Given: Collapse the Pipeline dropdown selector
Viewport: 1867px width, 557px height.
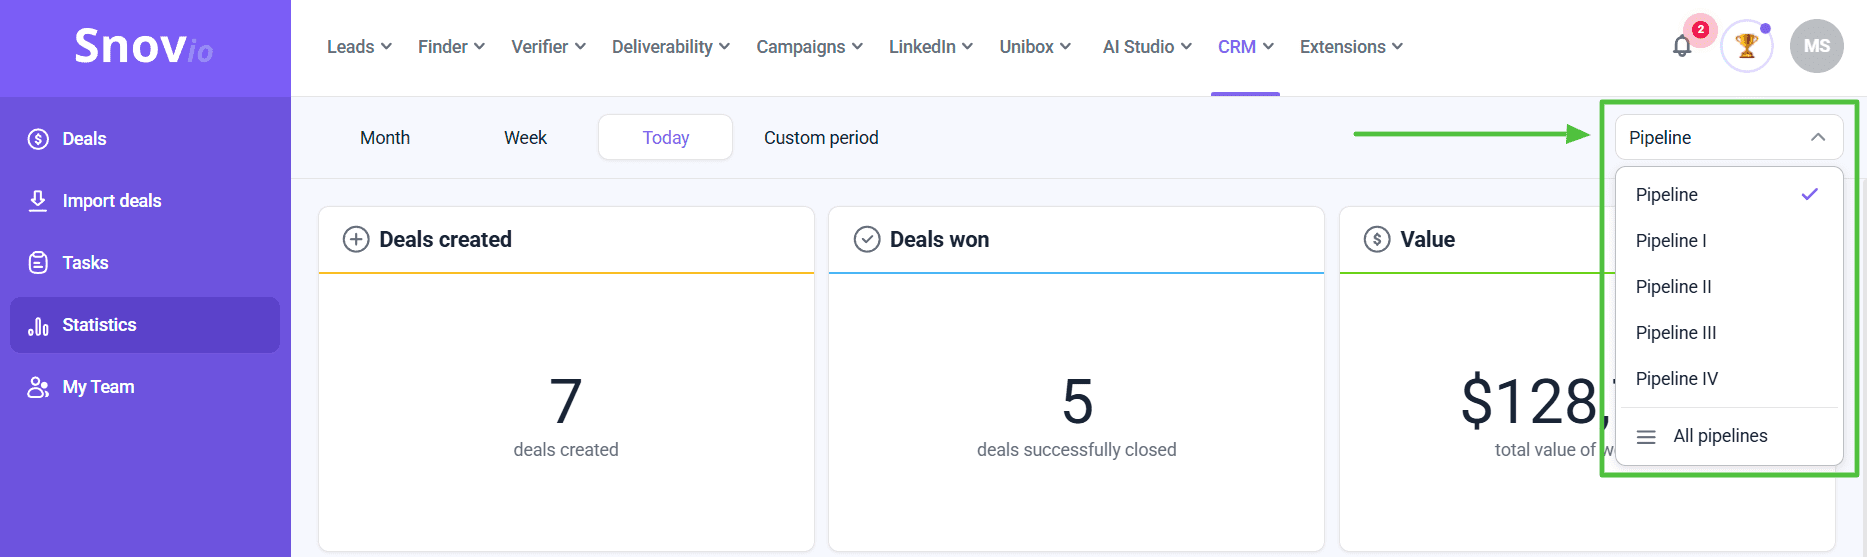Looking at the screenshot, I should tap(1728, 138).
